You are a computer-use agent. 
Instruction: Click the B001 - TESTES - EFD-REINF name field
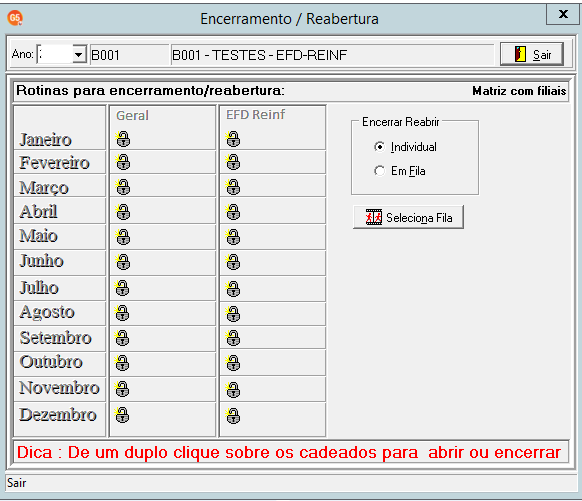point(332,55)
